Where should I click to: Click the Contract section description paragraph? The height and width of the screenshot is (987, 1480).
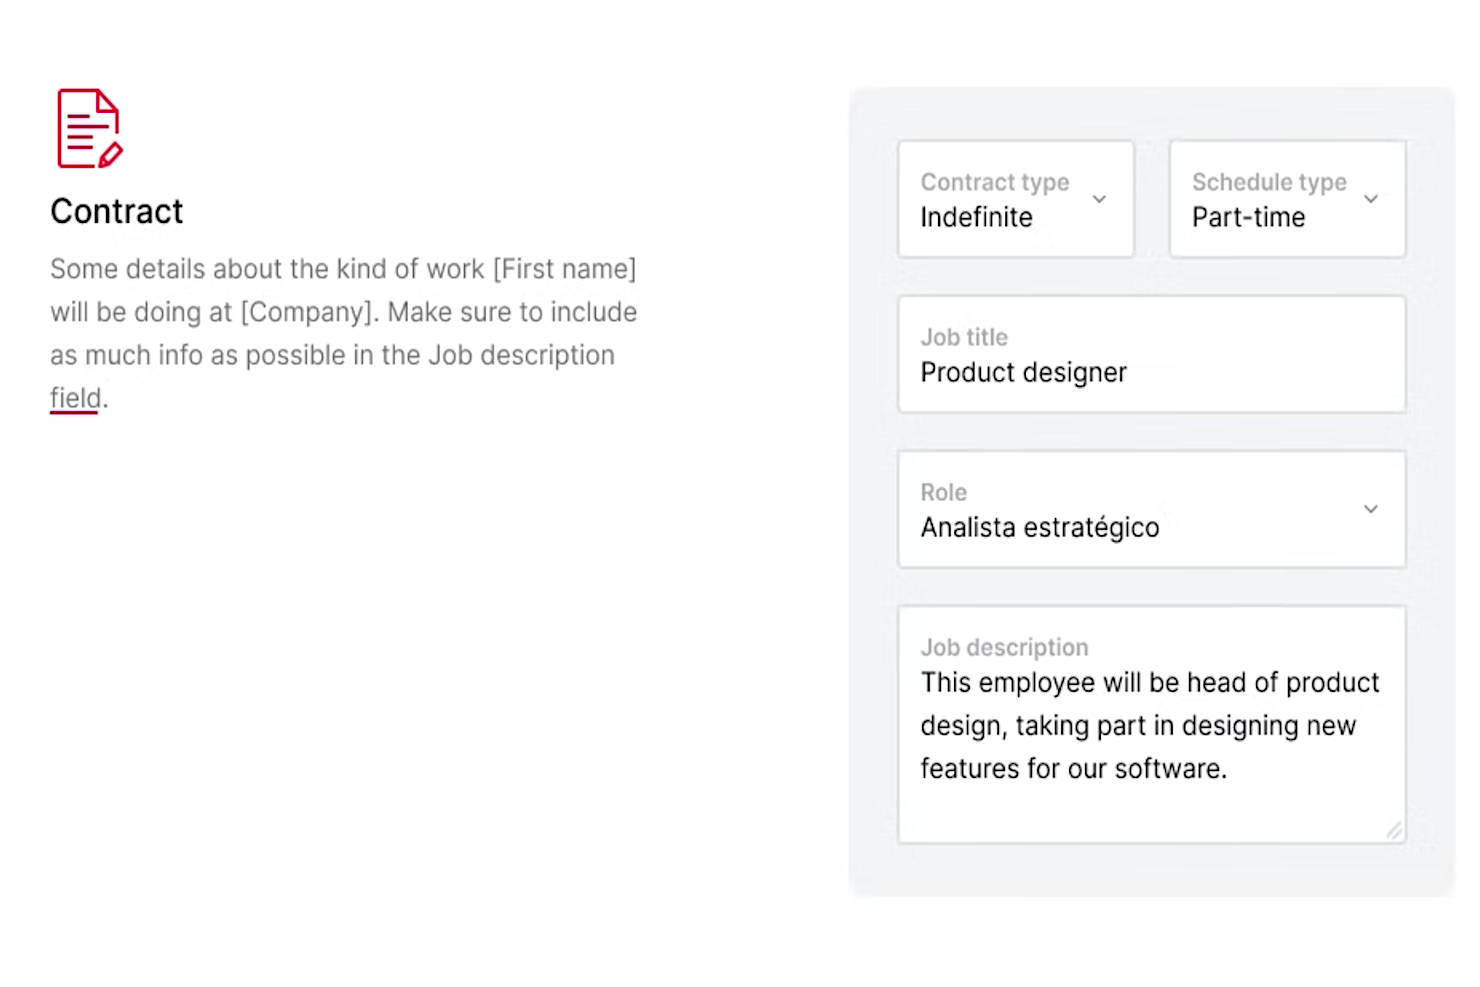point(343,312)
